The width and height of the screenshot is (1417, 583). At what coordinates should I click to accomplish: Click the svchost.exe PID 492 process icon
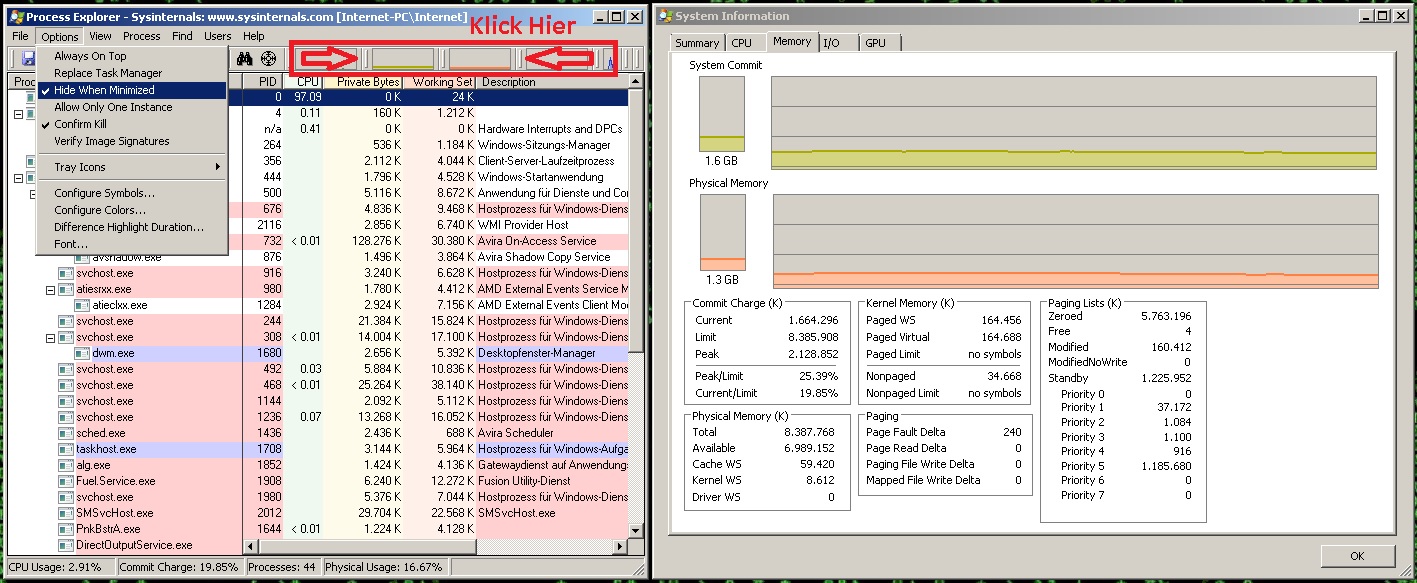click(x=66, y=369)
